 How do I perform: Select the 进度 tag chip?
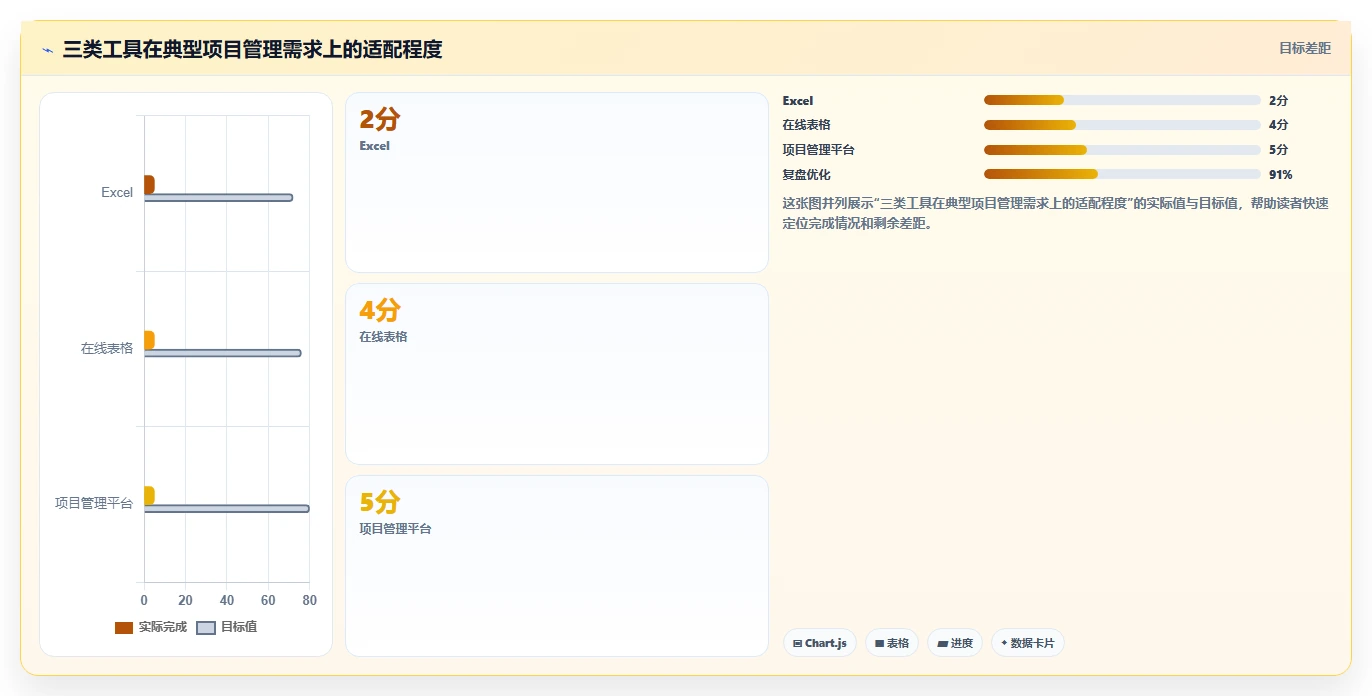coord(955,643)
